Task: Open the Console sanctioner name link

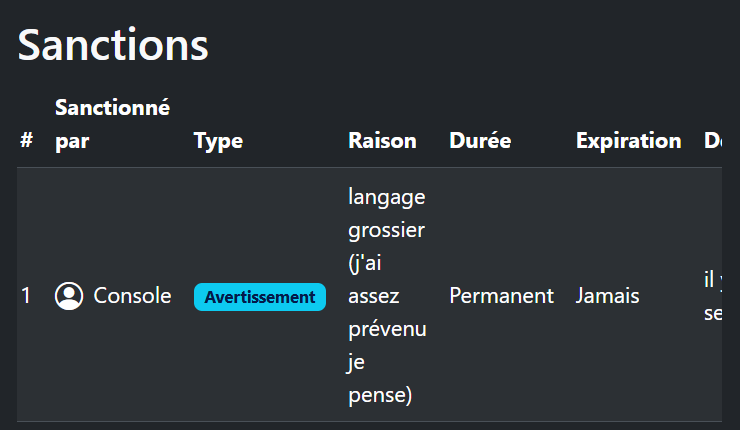Action: click(132, 296)
